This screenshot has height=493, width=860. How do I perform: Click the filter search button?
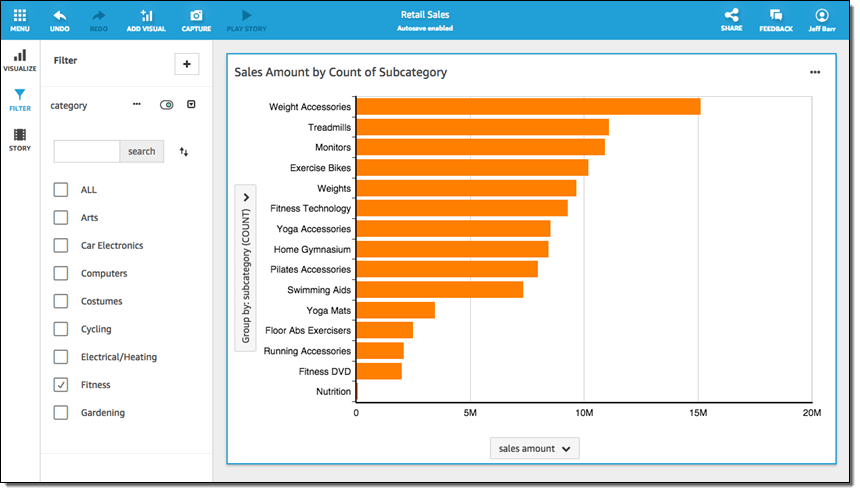[142, 151]
